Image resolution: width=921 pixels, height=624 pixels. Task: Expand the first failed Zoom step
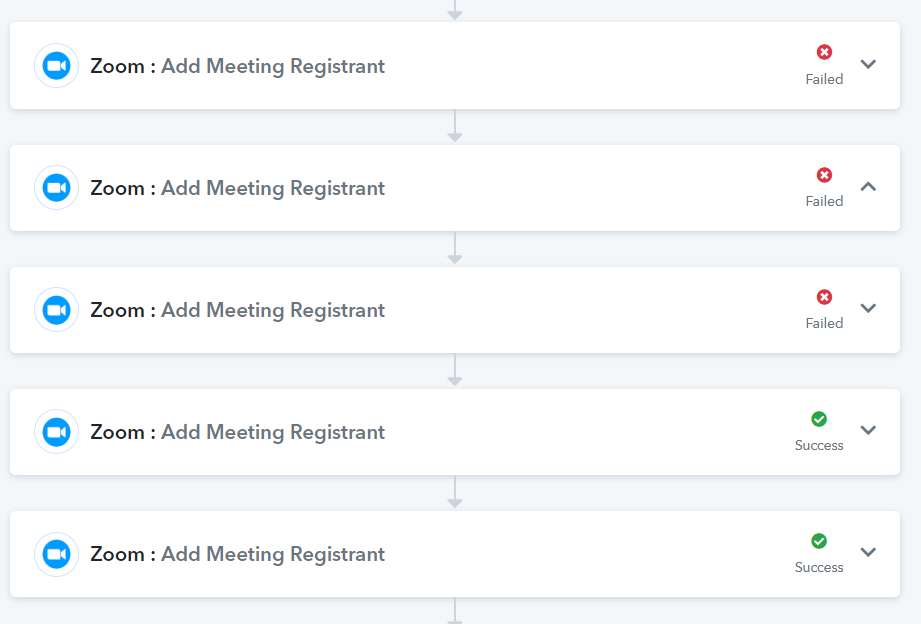click(868, 64)
